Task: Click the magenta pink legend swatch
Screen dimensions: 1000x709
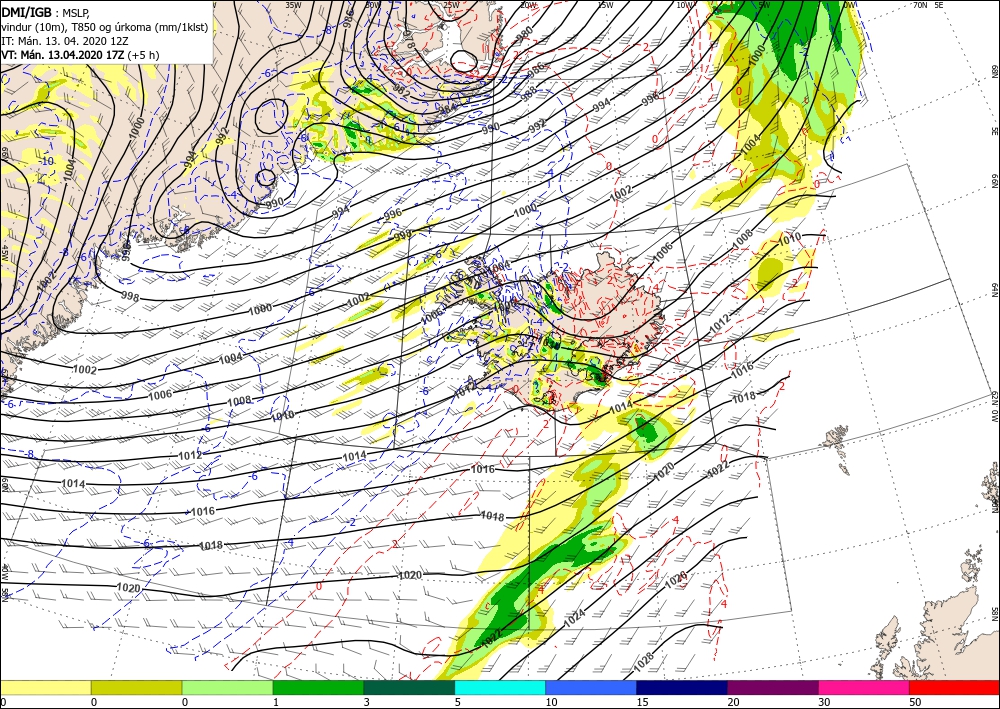Action: coord(864,687)
